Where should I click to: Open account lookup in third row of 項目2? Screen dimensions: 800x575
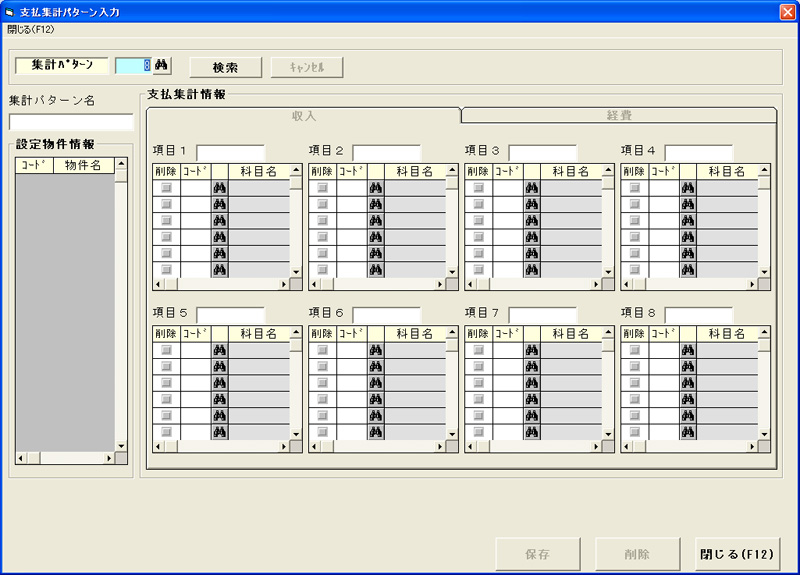coord(376,221)
